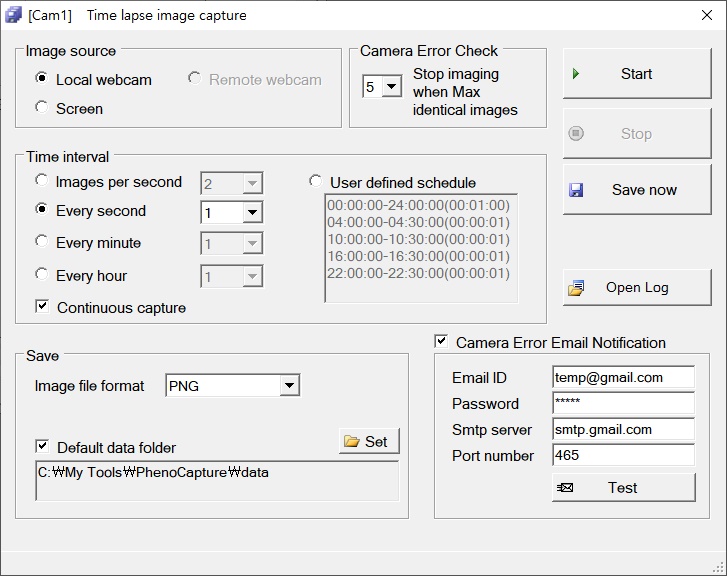Click the floppy disk Save now icon

[576, 190]
